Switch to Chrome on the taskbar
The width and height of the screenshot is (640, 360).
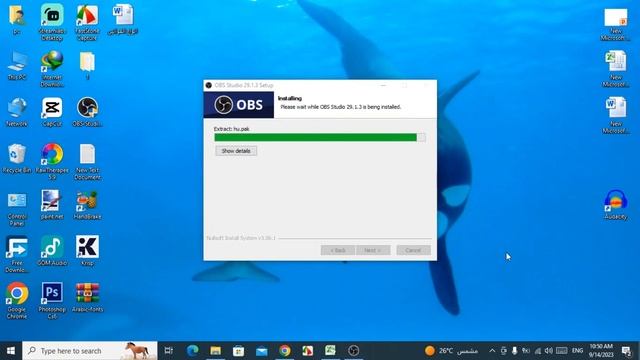click(x=285, y=351)
